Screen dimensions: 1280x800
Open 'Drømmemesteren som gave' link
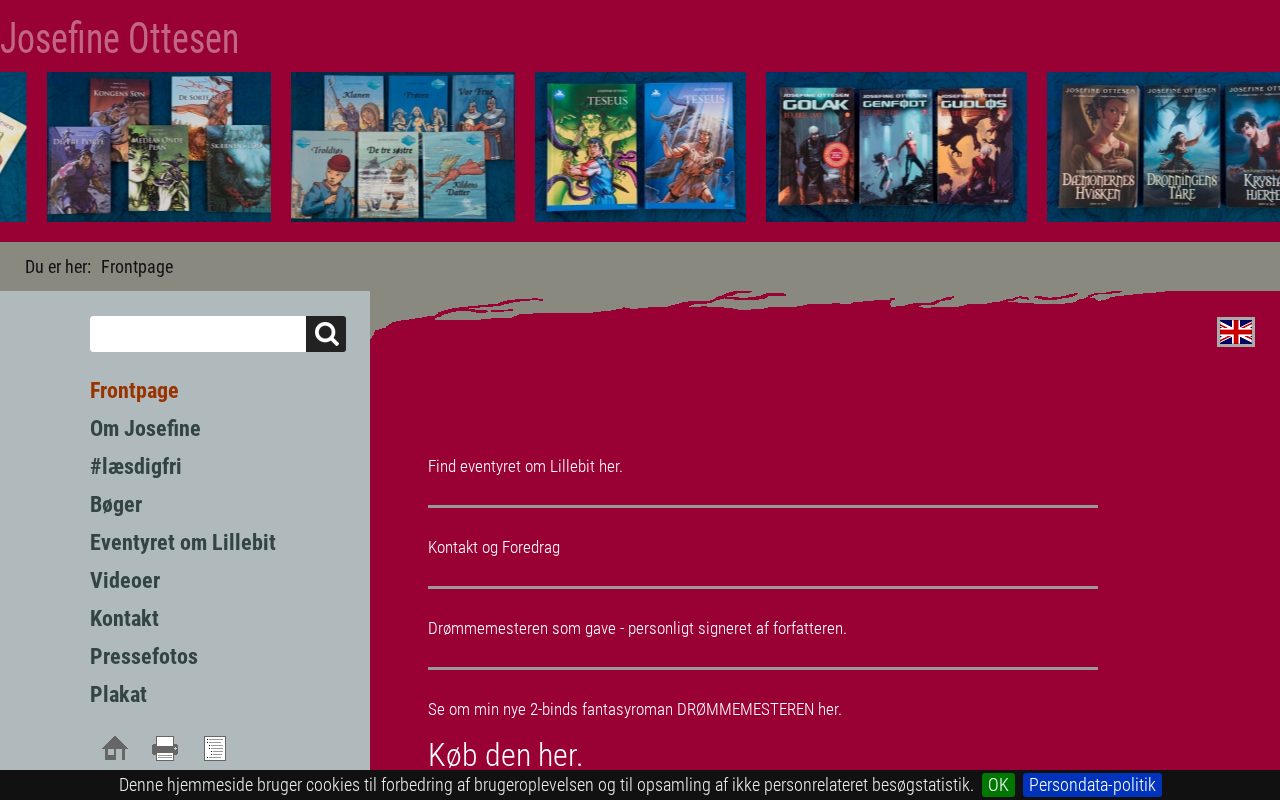637,628
